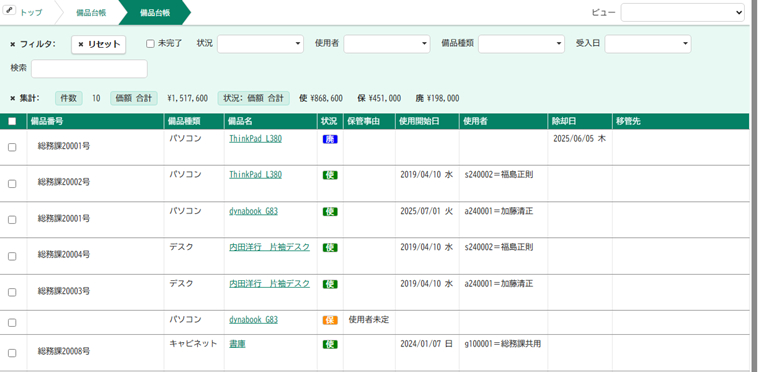Collapse the フィルタ section with its × icon
Image resolution: width=759 pixels, height=372 pixels.
click(13, 44)
